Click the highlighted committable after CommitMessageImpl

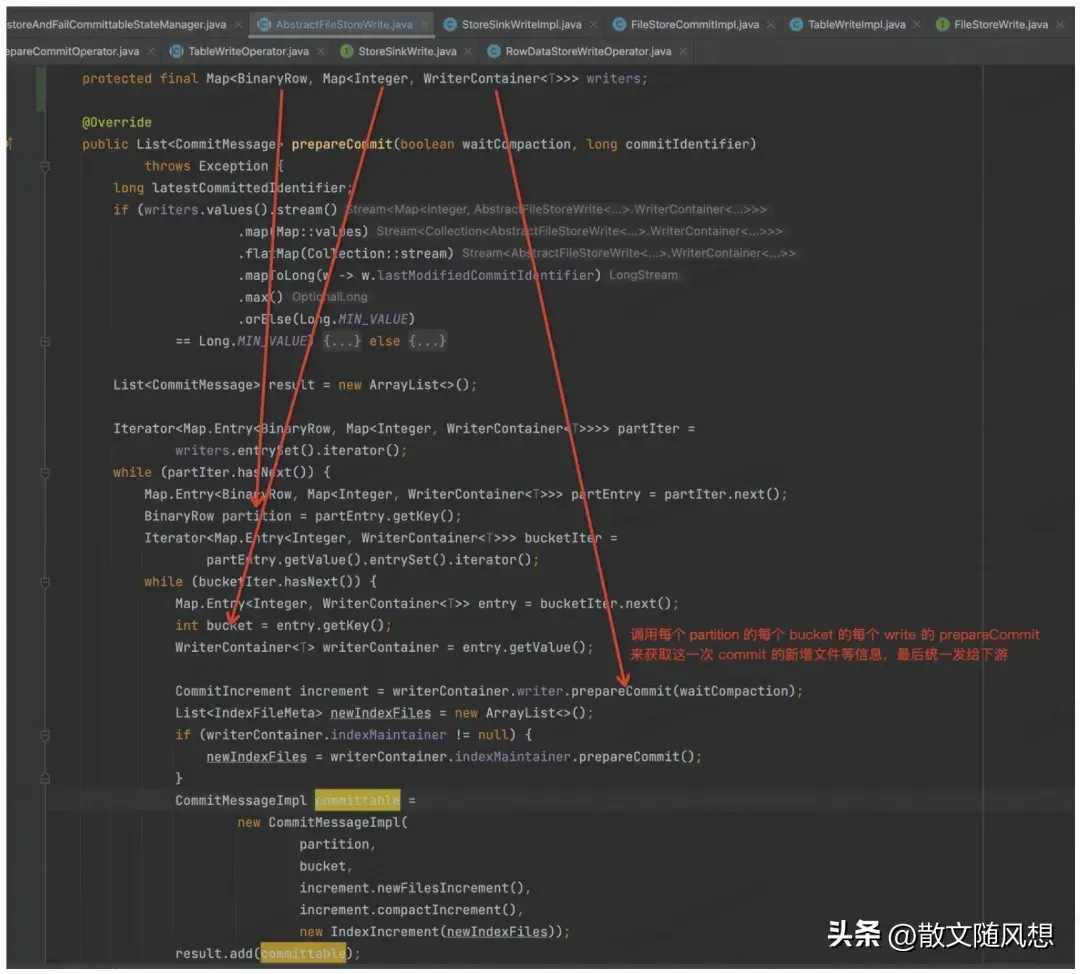357,801
